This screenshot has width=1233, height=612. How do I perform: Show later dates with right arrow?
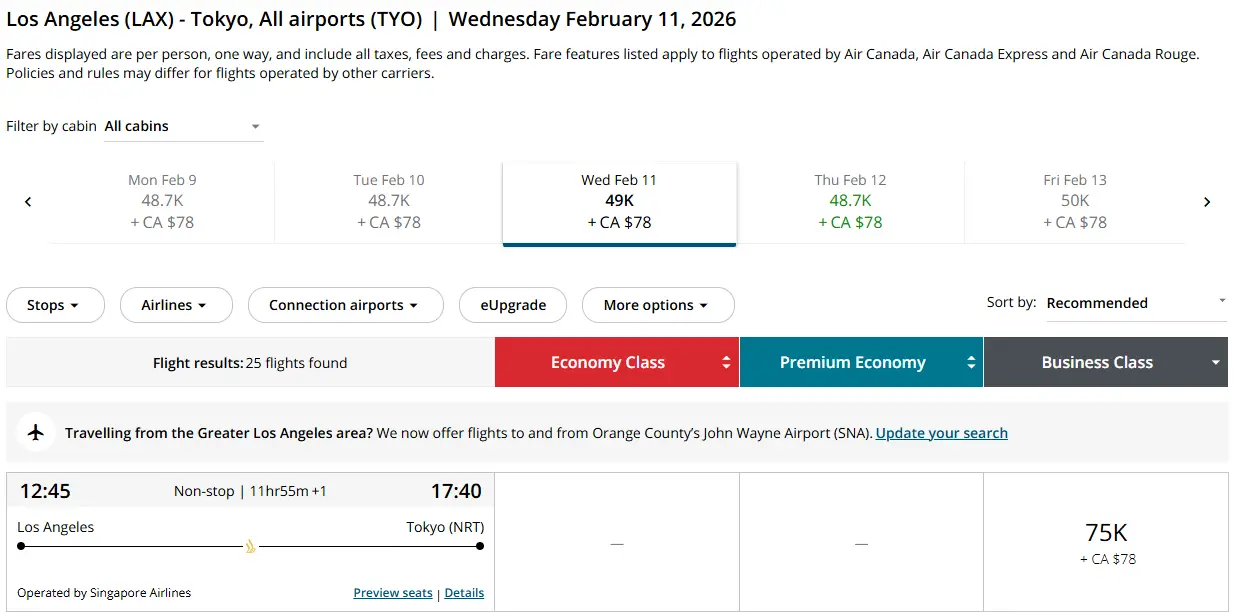coord(1207,202)
